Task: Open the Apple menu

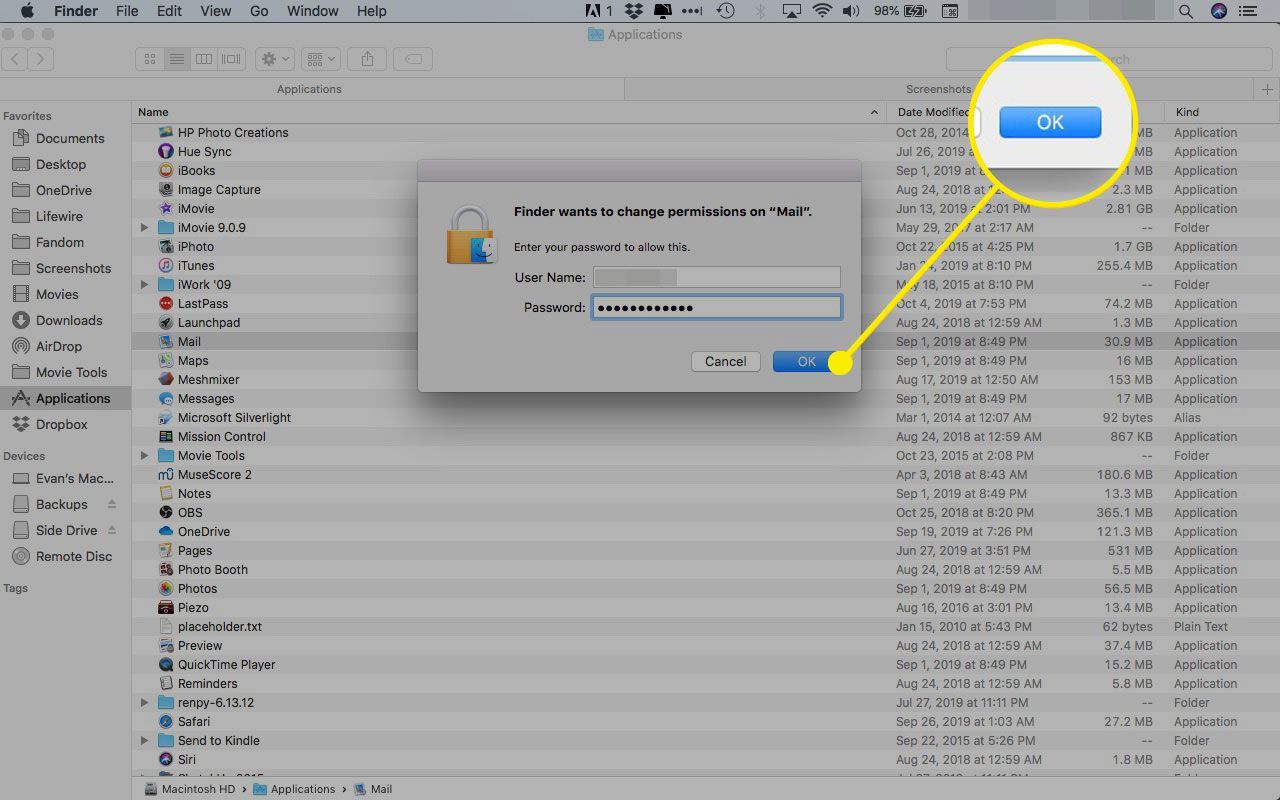Action: [x=27, y=11]
